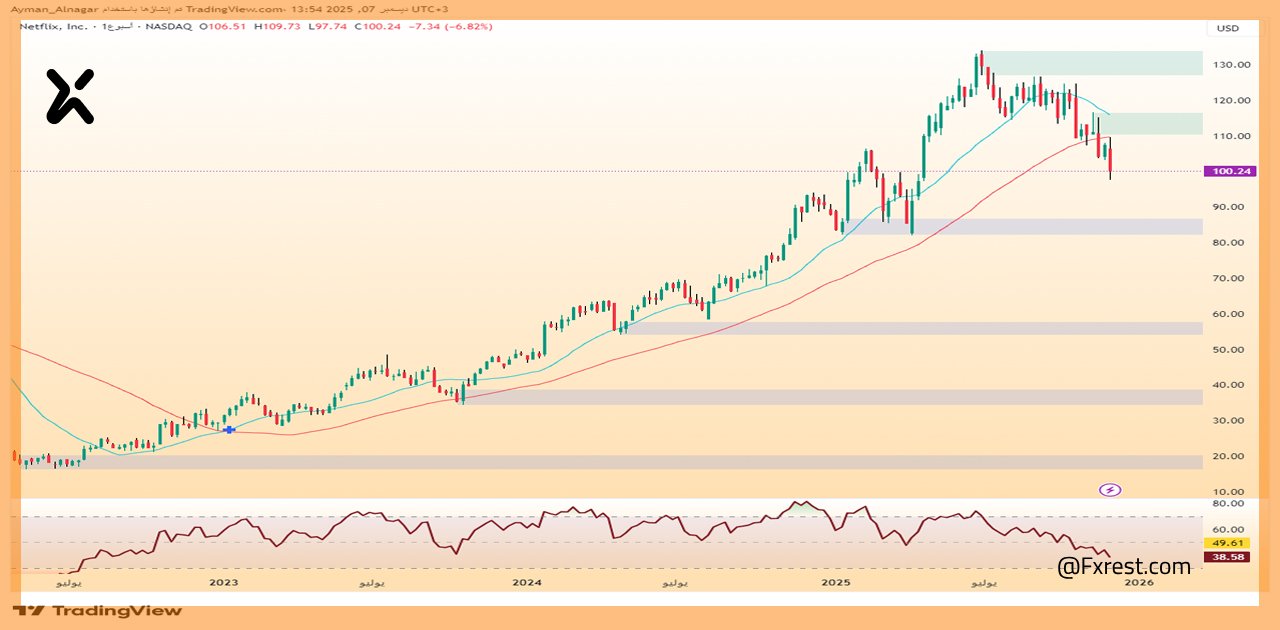The height and width of the screenshot is (630, 1280).
Task: Select the upper green supply zone near 130
Action: click(x=1095, y=63)
